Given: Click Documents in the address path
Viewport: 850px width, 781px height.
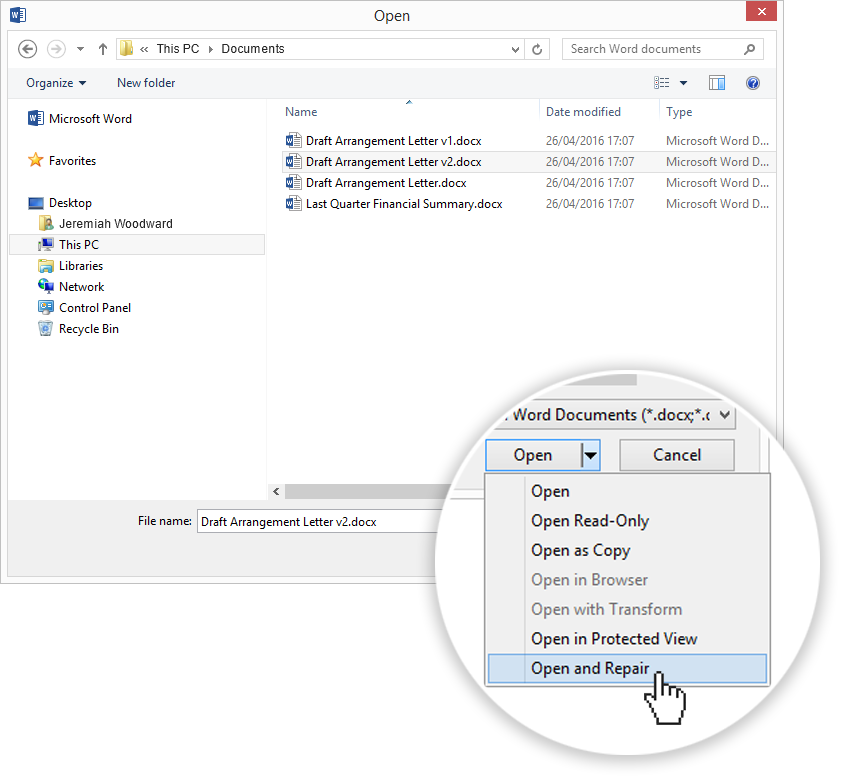Looking at the screenshot, I should pos(253,49).
